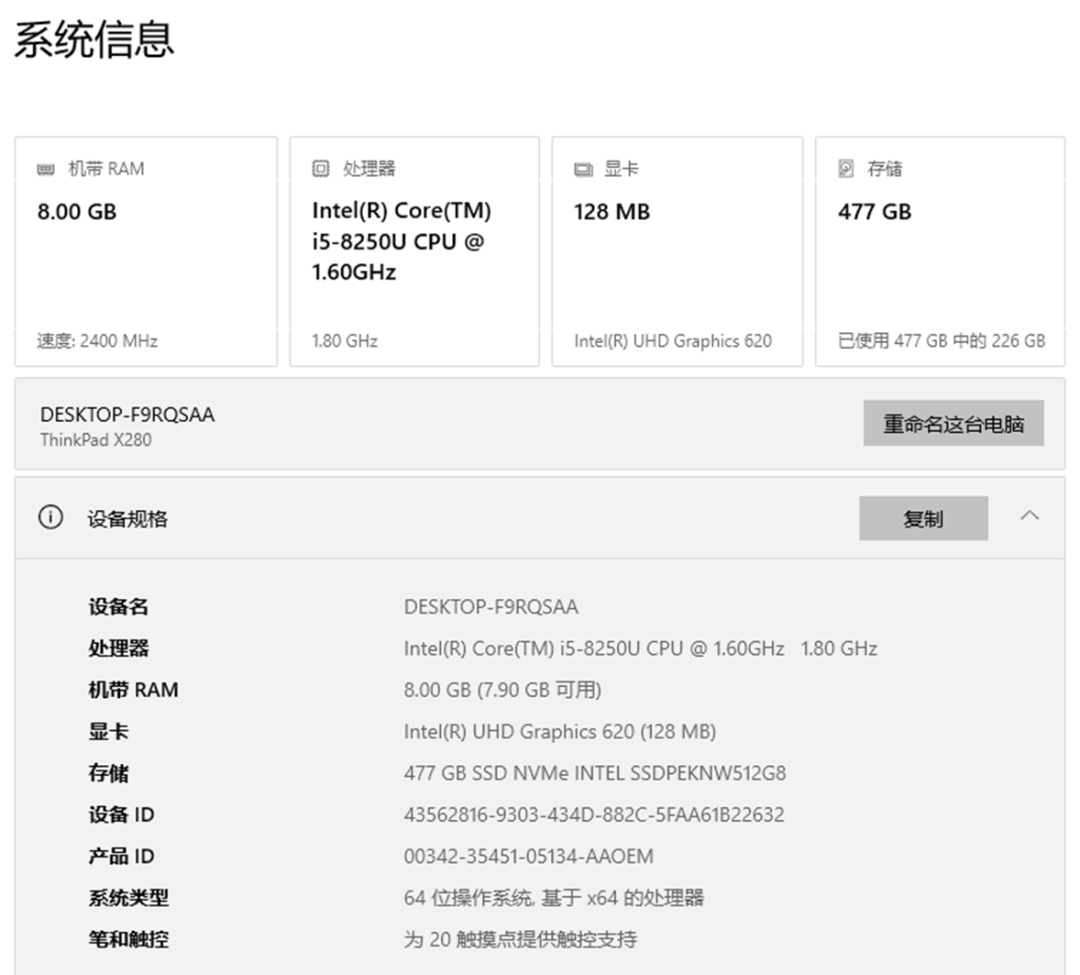Image resolution: width=1080 pixels, height=975 pixels.
Task: Select the Intel Core i5-8250U processor card
Action: 413,250
